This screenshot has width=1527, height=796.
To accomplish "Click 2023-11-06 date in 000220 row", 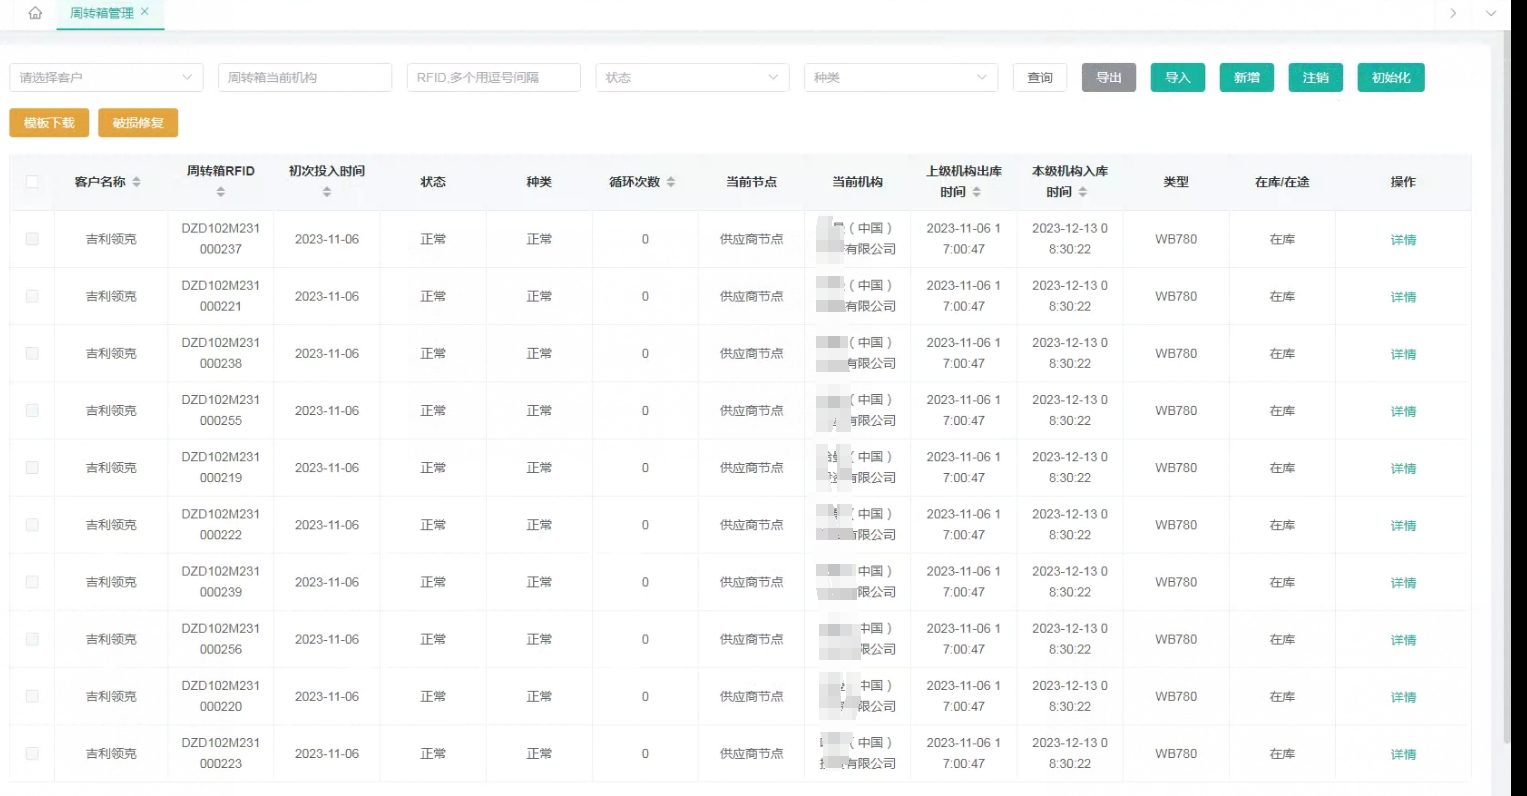I will (327, 695).
